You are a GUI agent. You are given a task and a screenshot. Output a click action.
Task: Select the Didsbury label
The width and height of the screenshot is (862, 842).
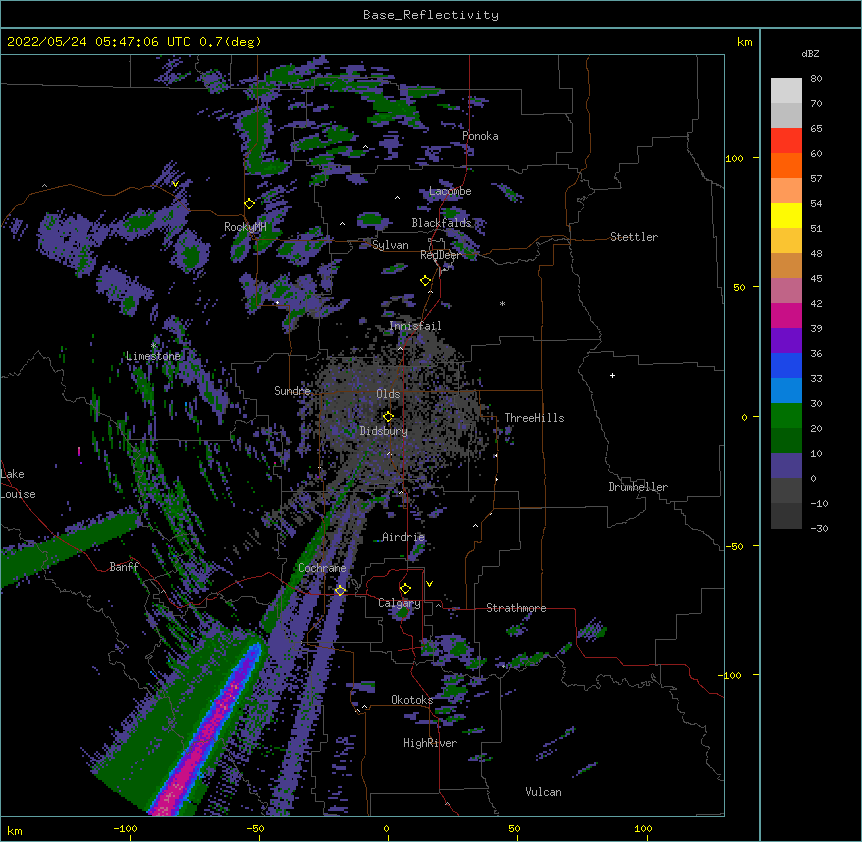tap(384, 431)
